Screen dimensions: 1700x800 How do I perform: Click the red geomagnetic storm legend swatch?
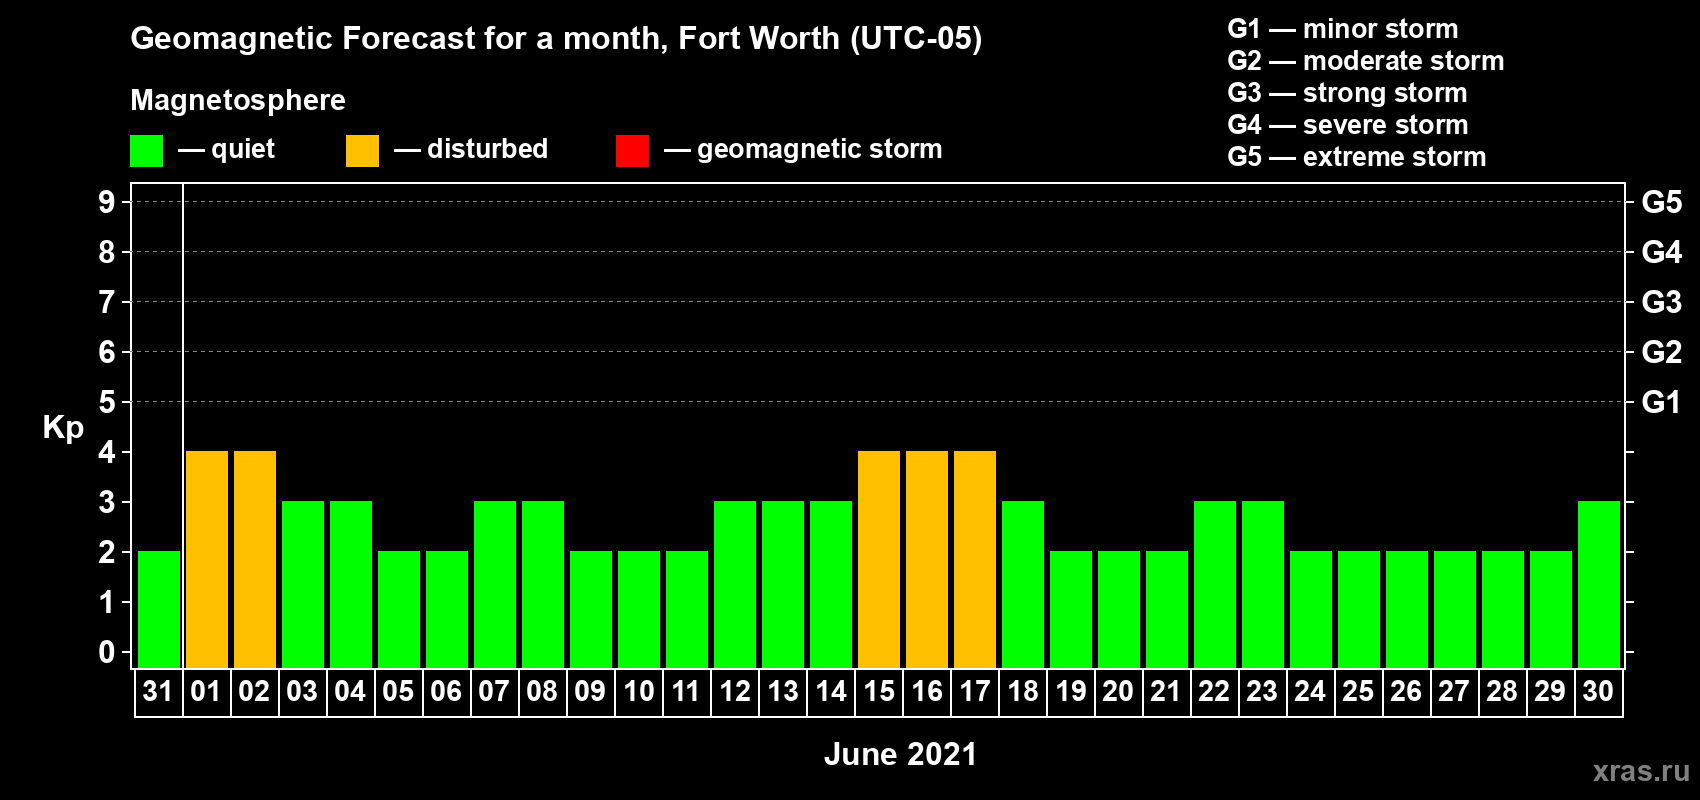[x=632, y=151]
